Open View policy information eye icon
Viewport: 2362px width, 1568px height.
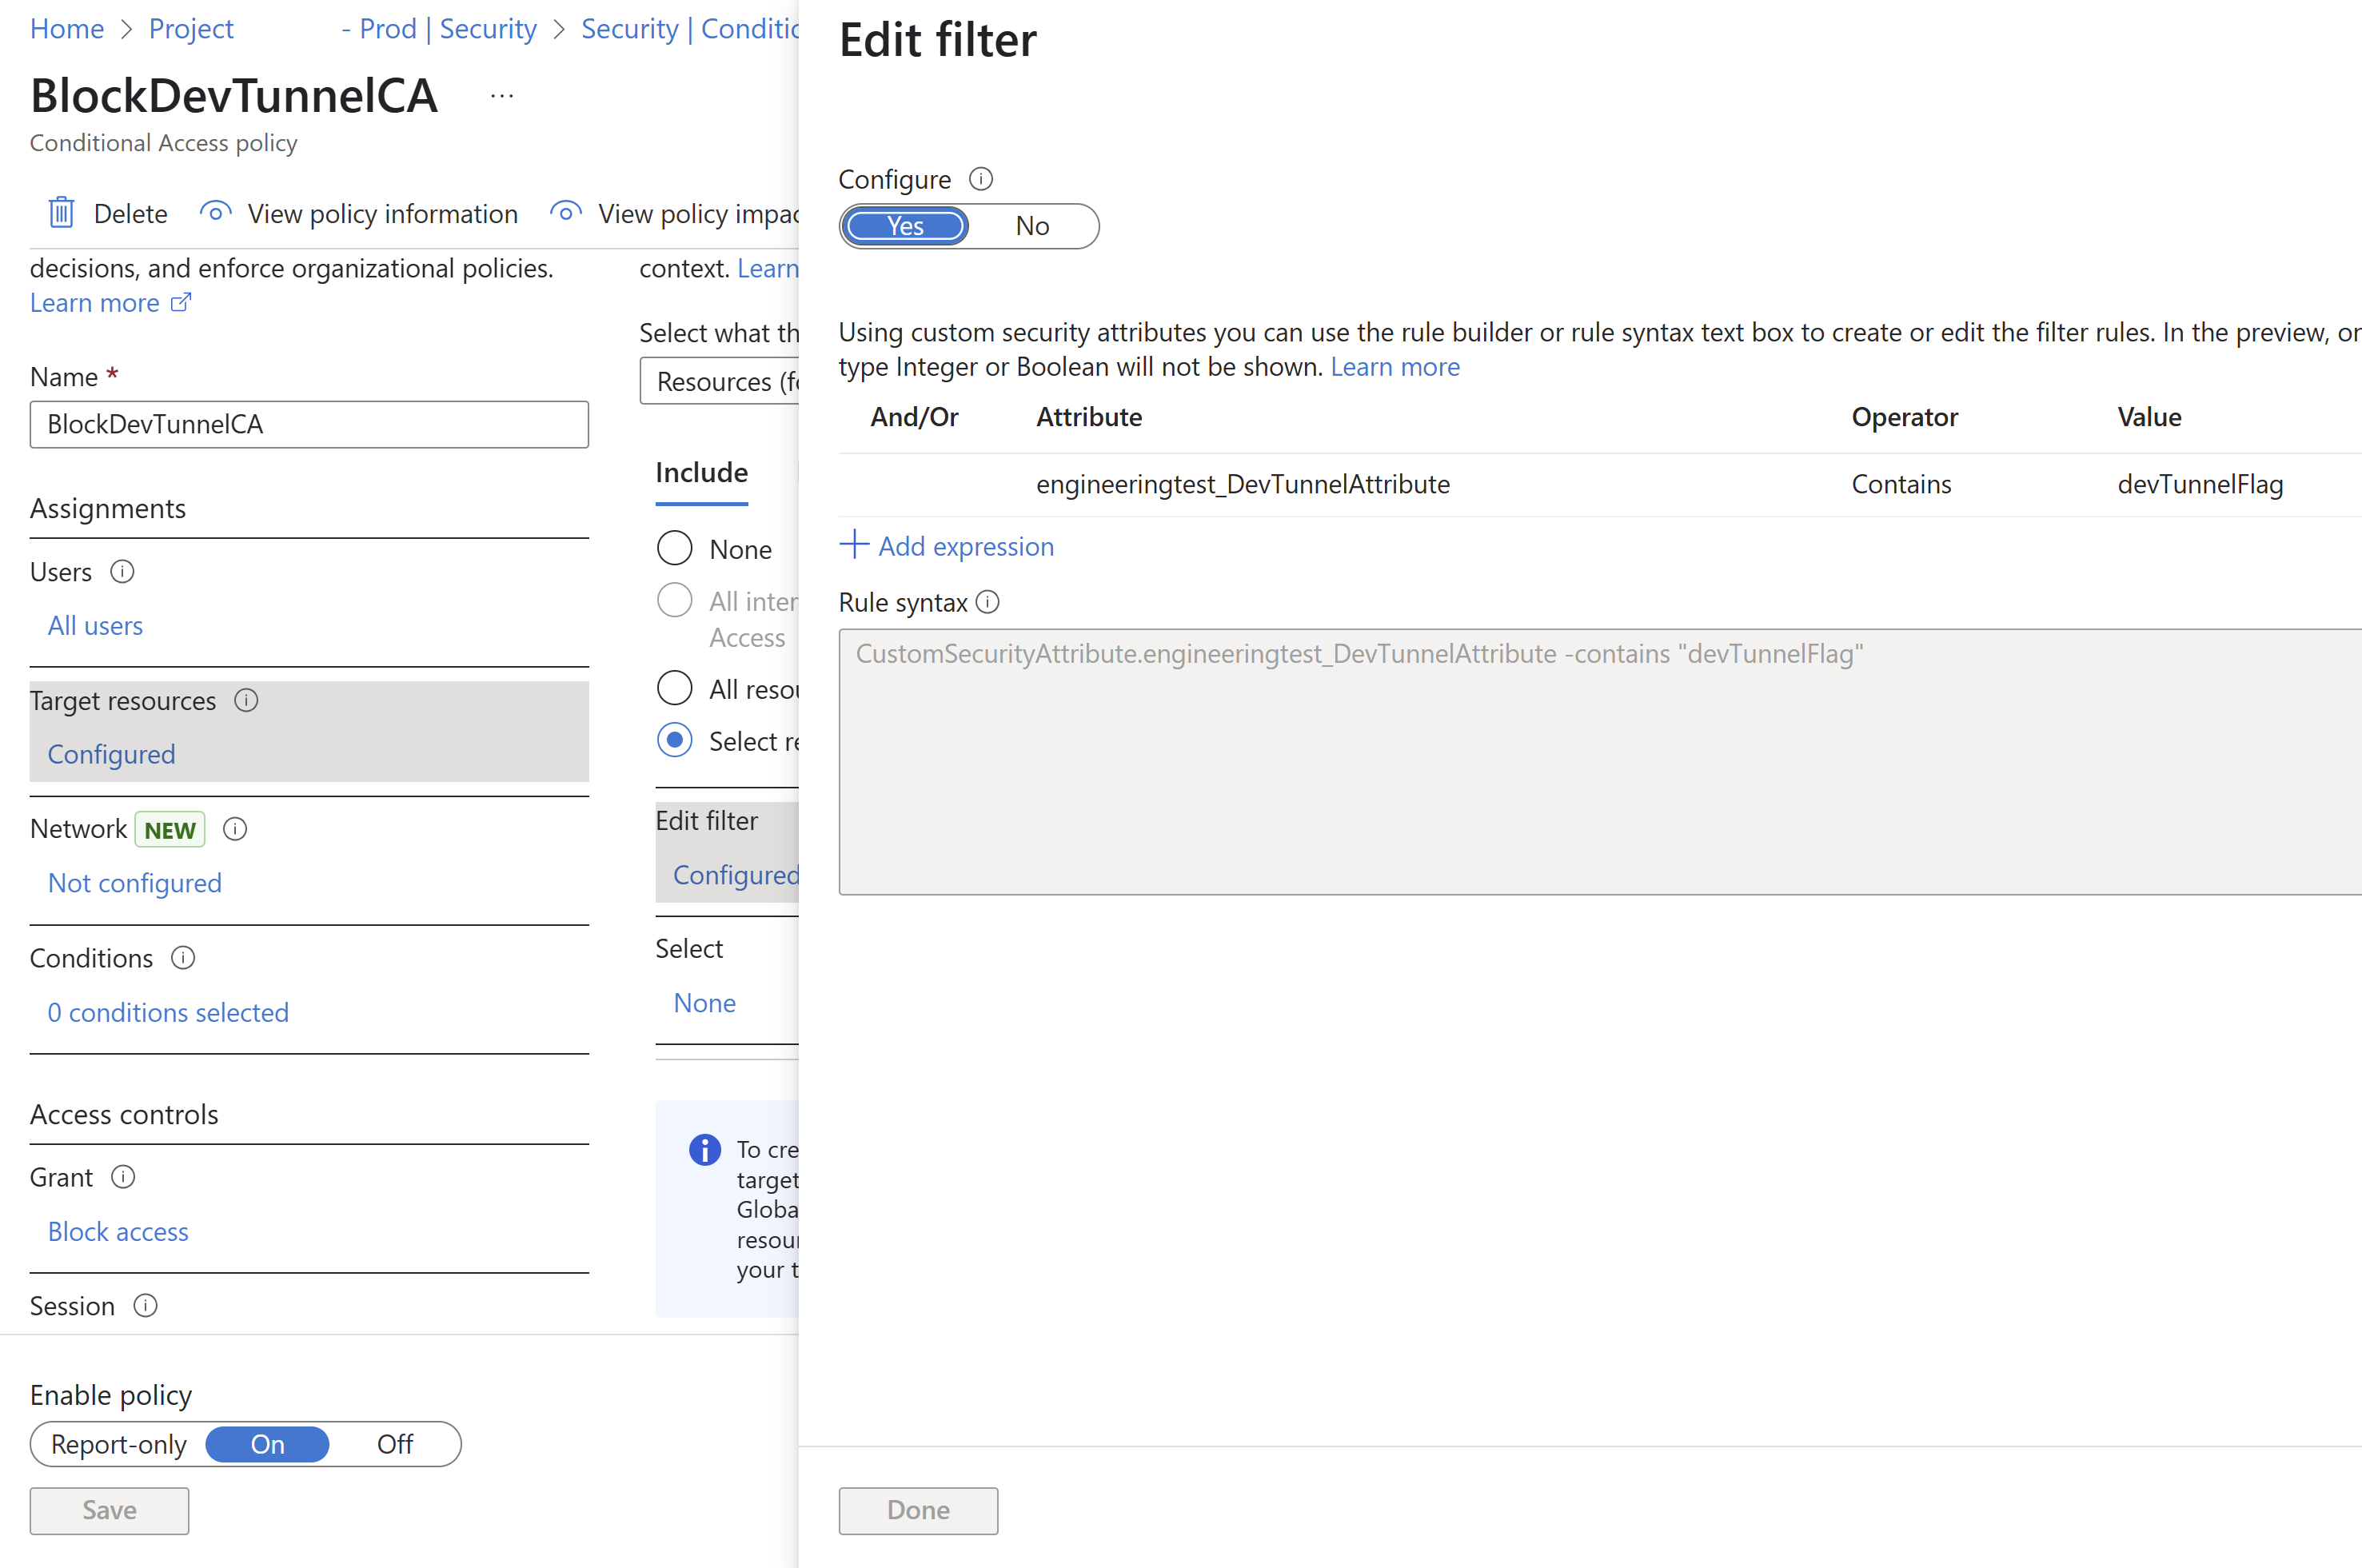[x=215, y=212]
